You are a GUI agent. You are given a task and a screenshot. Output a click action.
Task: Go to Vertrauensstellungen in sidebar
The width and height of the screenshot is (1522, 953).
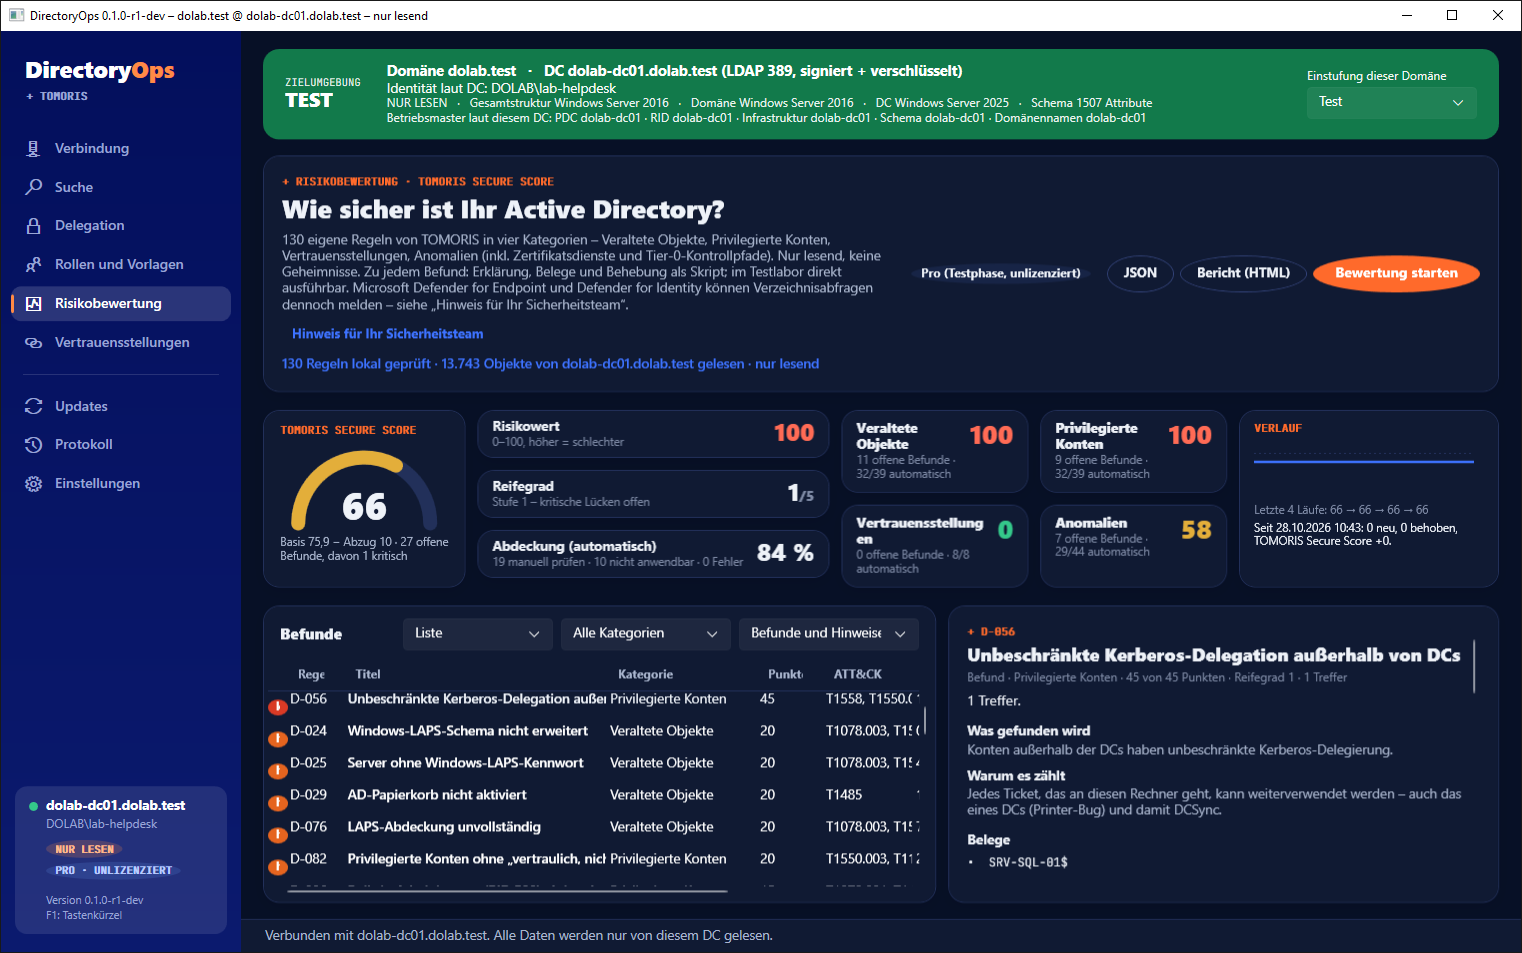121,343
